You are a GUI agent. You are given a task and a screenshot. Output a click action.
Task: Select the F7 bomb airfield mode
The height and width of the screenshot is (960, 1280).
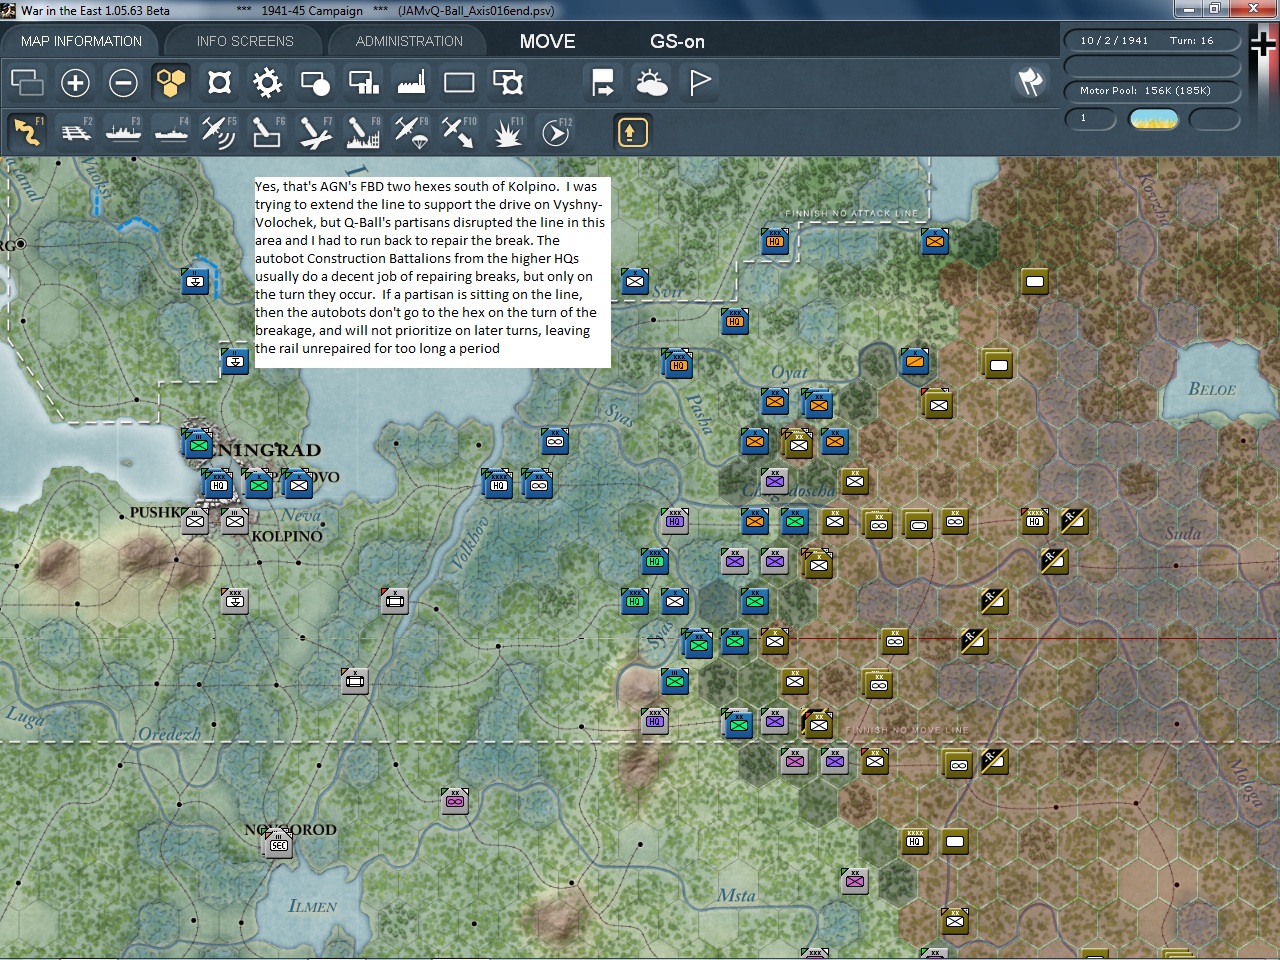click(315, 132)
